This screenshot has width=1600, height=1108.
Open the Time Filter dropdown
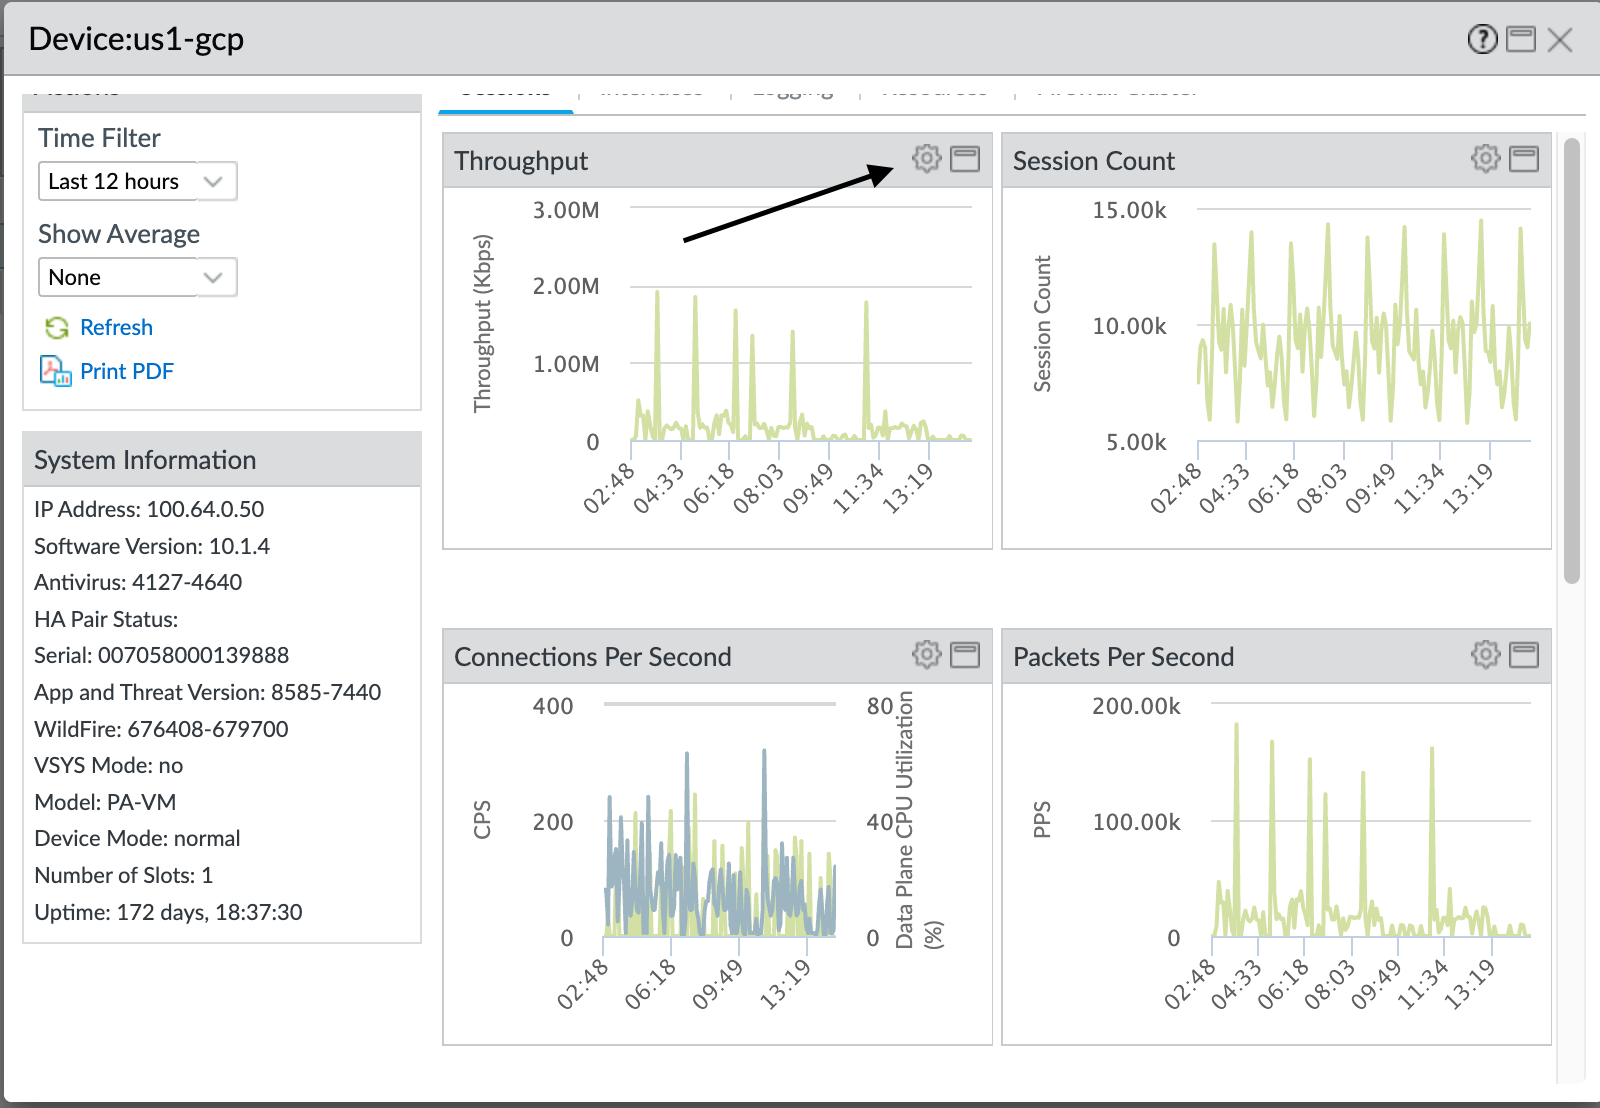[137, 181]
